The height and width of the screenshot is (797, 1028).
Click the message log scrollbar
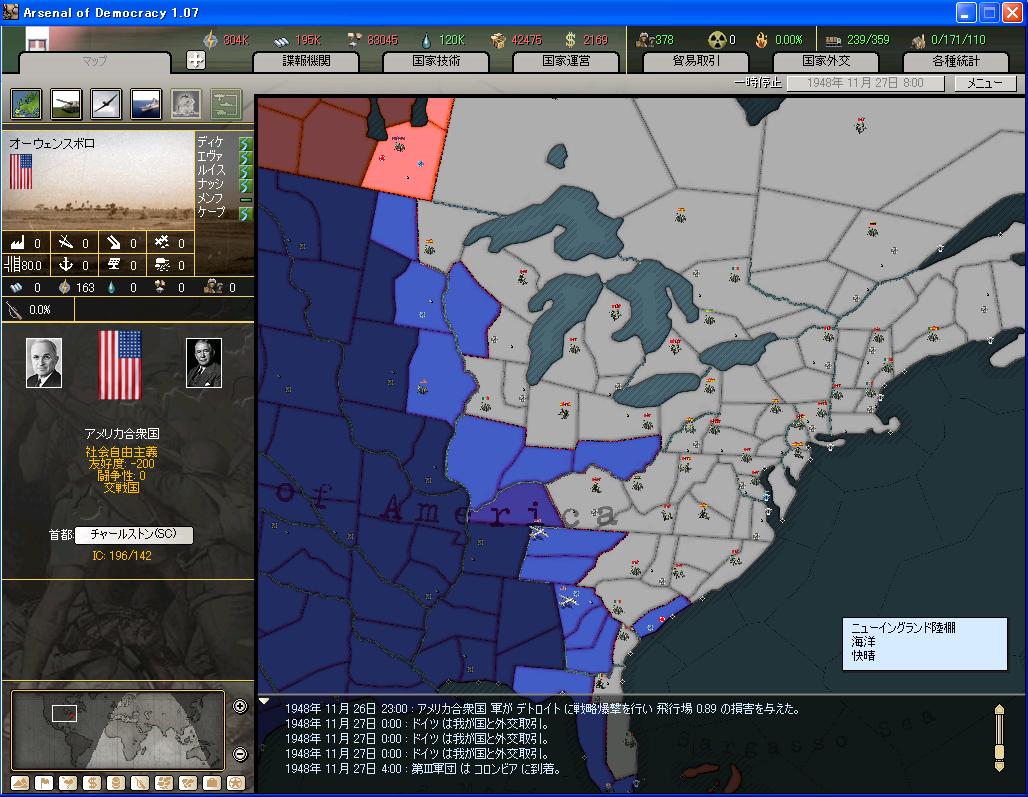click(999, 738)
